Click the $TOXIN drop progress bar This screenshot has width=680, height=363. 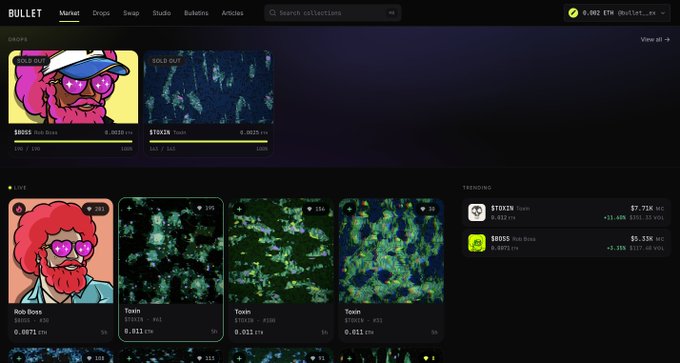pos(209,141)
